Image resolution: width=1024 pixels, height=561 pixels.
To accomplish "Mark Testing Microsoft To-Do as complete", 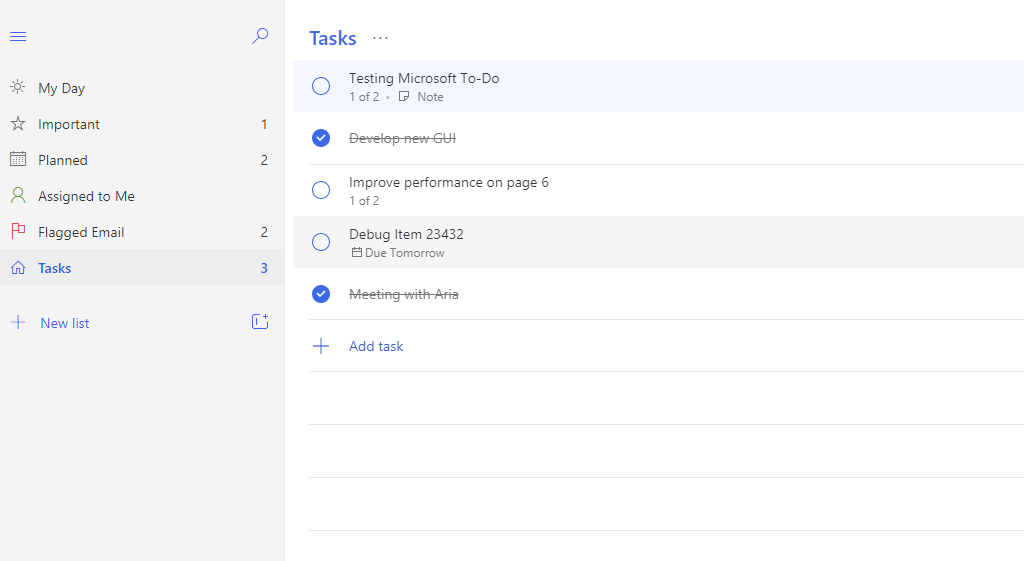I will coord(321,86).
